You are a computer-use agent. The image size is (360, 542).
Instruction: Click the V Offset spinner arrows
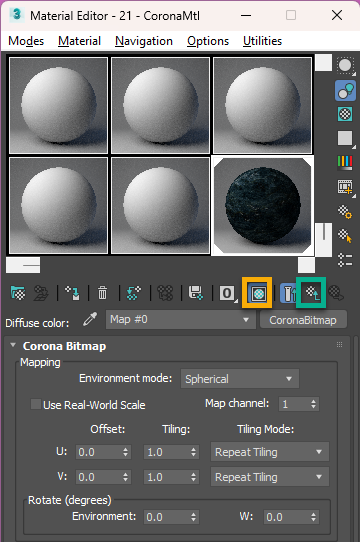coord(126,477)
